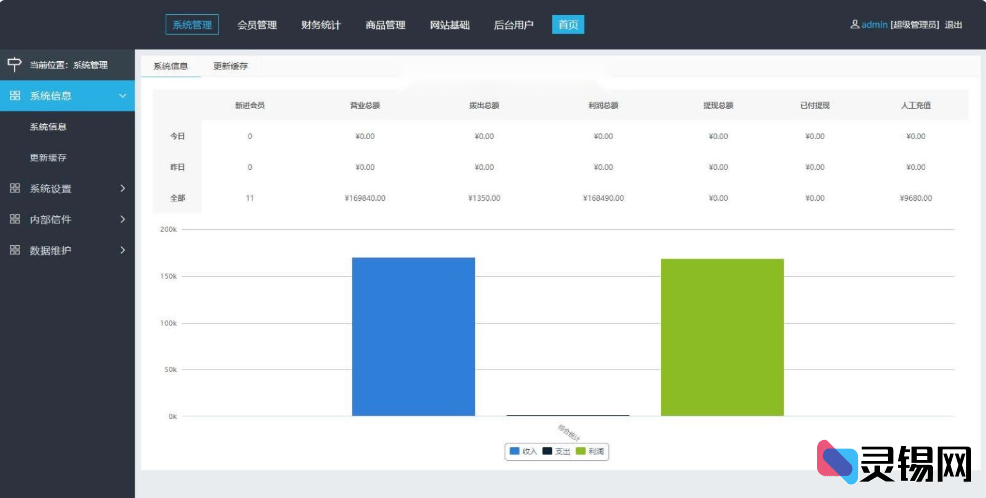This screenshot has height=498, width=986.
Task: Click the signpost icon beside 当前位置
Action: 14,65
